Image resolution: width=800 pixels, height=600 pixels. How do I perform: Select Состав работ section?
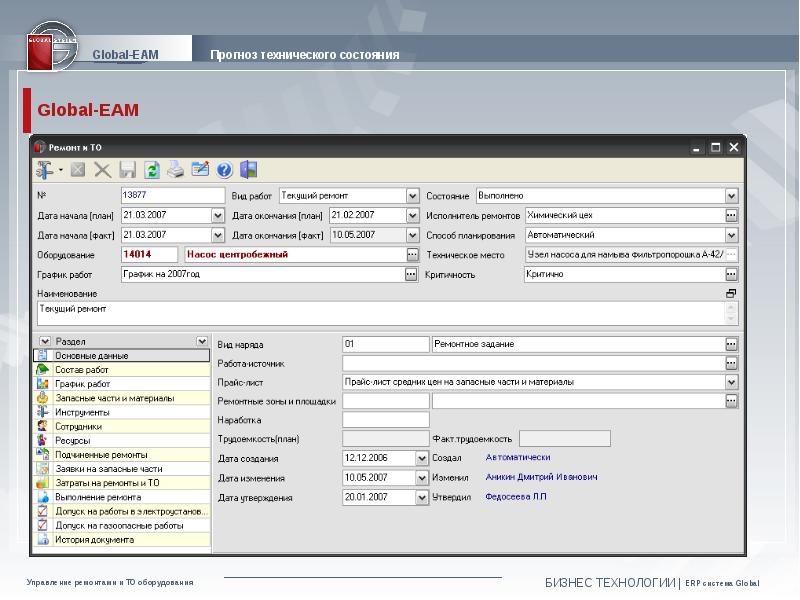82,370
